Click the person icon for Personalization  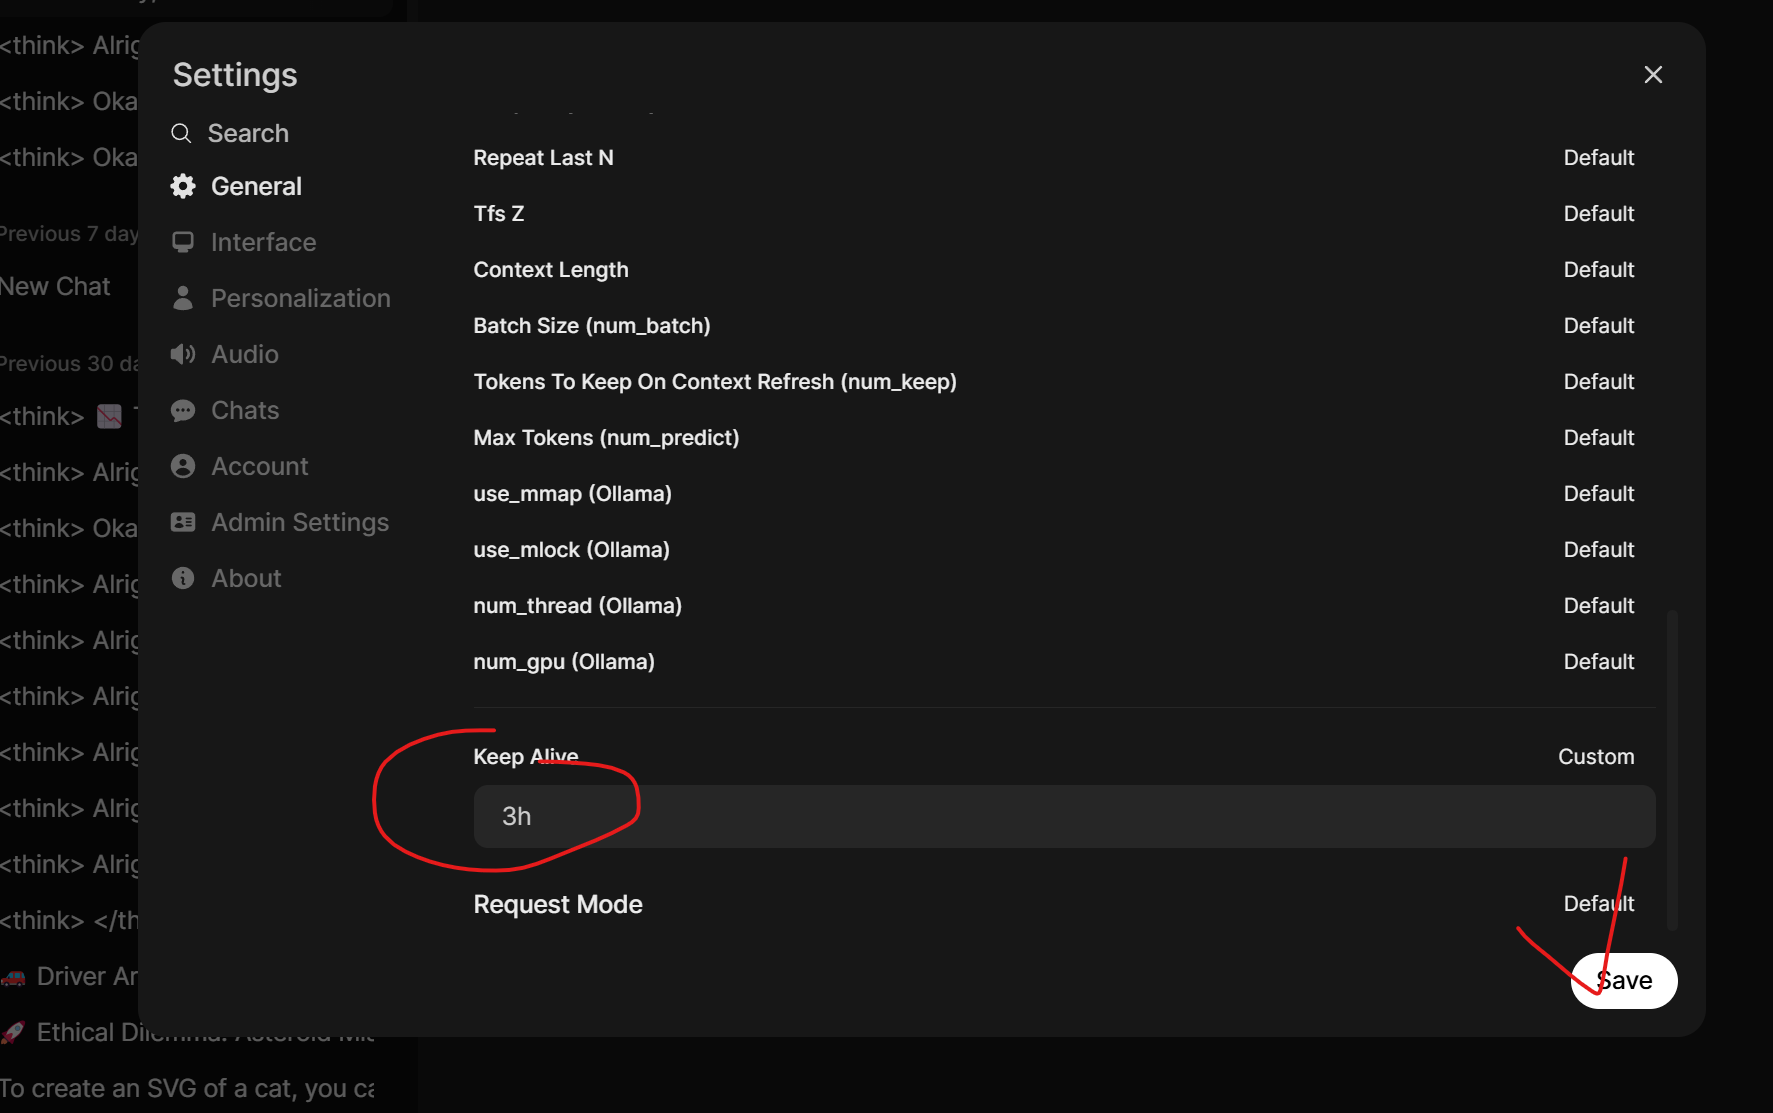pos(183,299)
